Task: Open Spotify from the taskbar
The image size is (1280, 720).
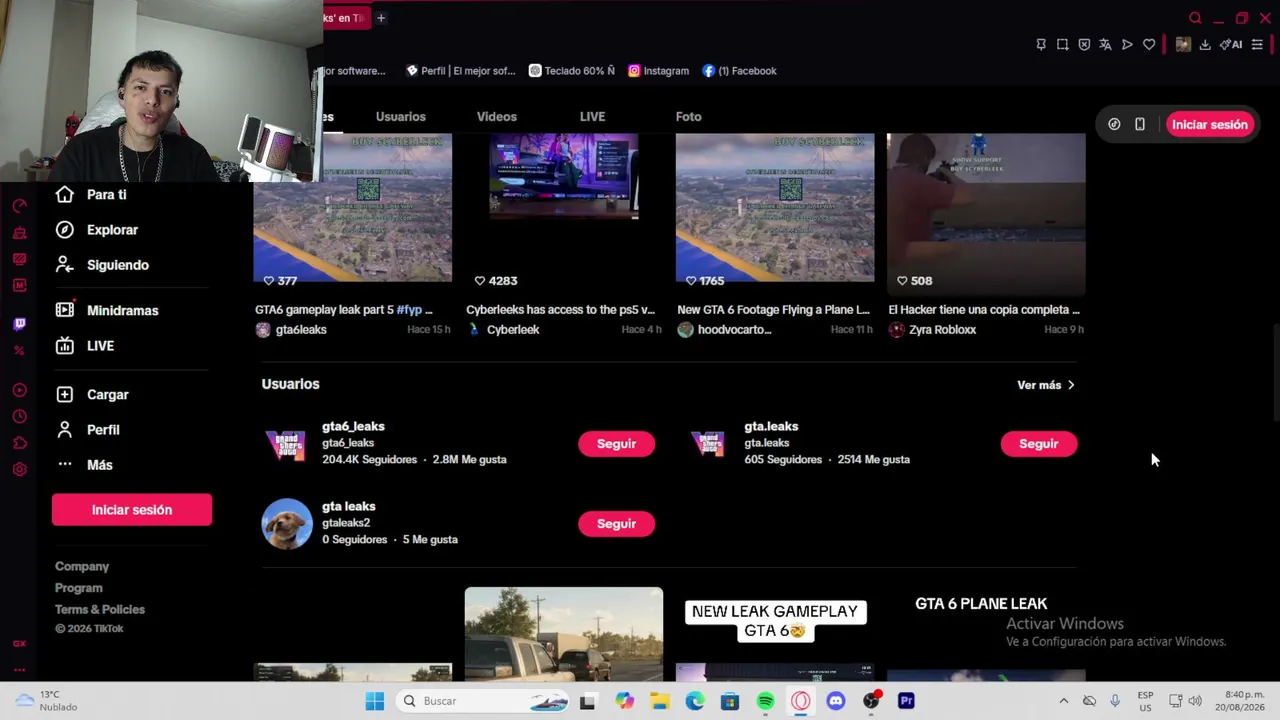Action: click(766, 701)
